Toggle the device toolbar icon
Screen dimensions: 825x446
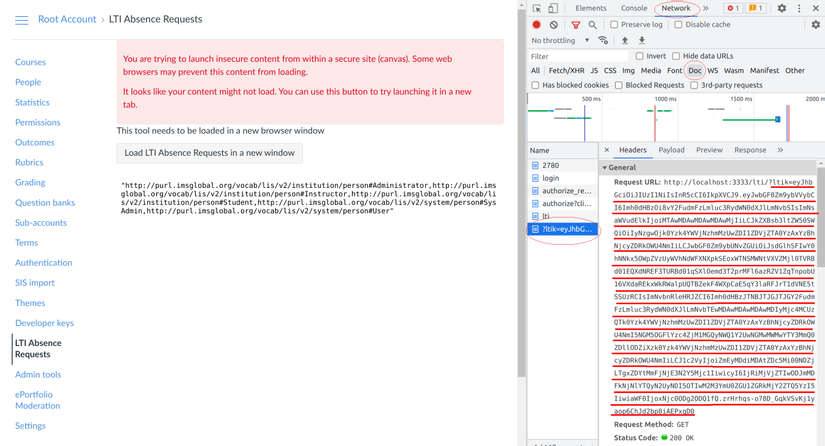553,8
